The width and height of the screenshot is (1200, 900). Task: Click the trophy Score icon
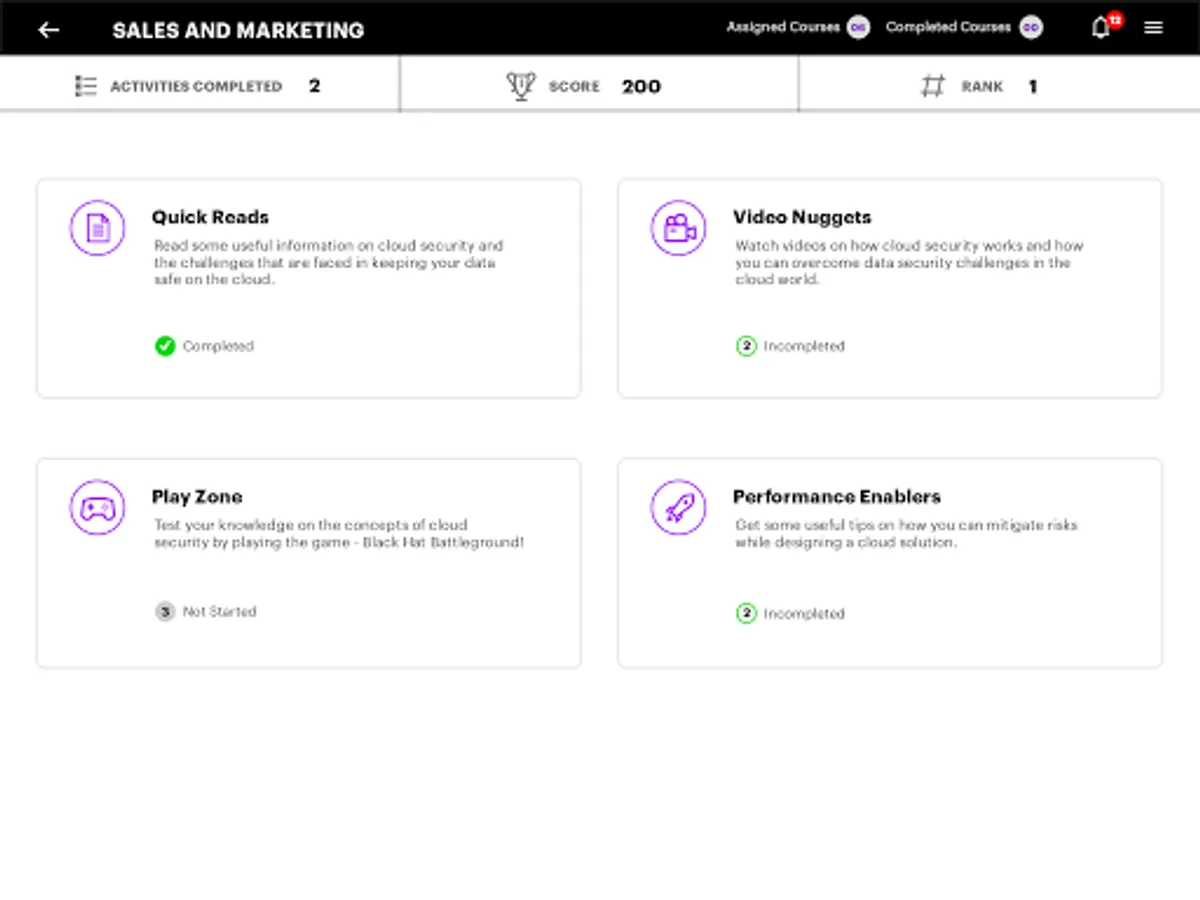pyautogui.click(x=521, y=86)
